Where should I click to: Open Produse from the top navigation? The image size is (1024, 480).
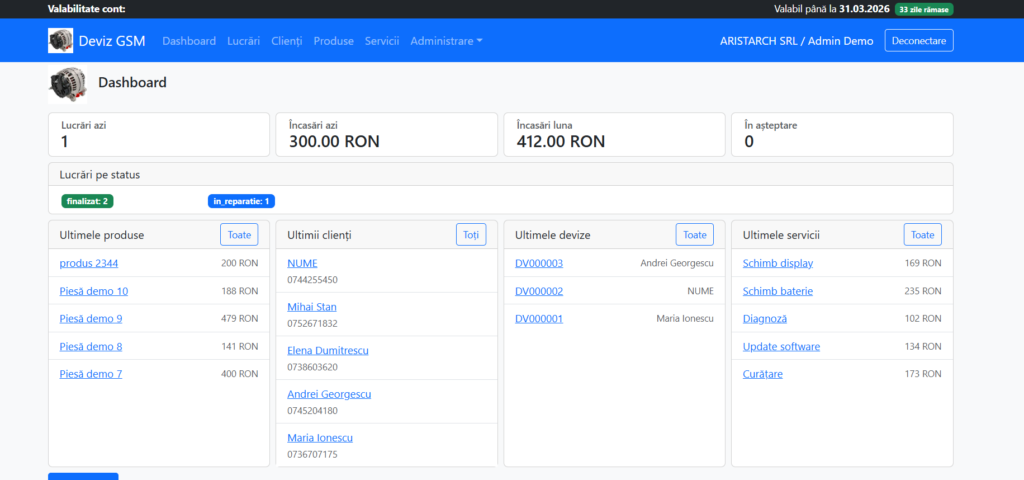point(333,41)
